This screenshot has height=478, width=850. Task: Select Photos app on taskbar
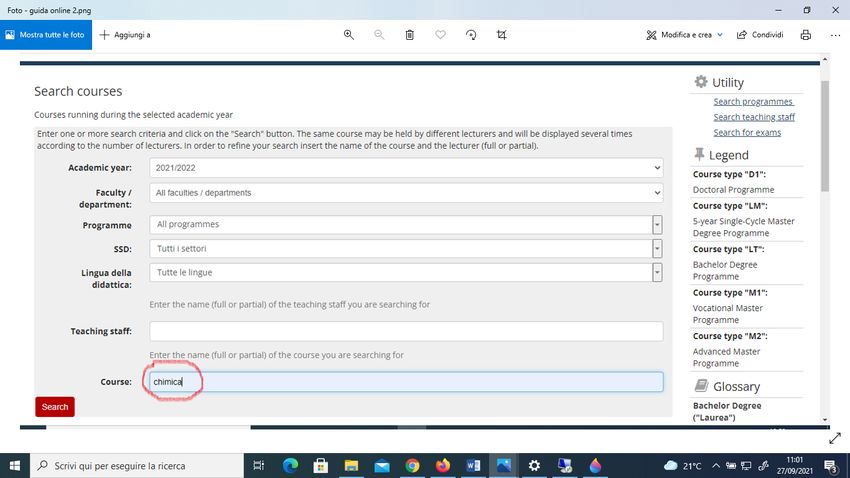504,466
